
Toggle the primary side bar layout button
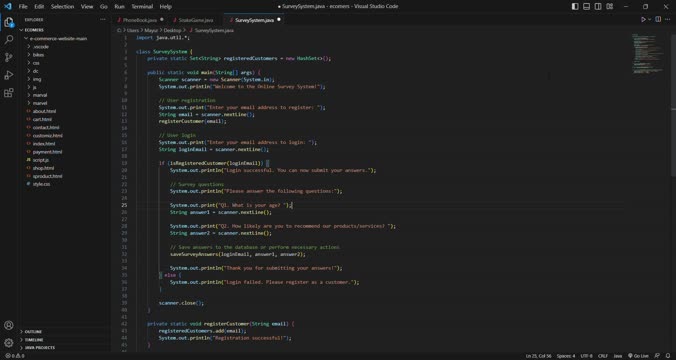point(575,6)
